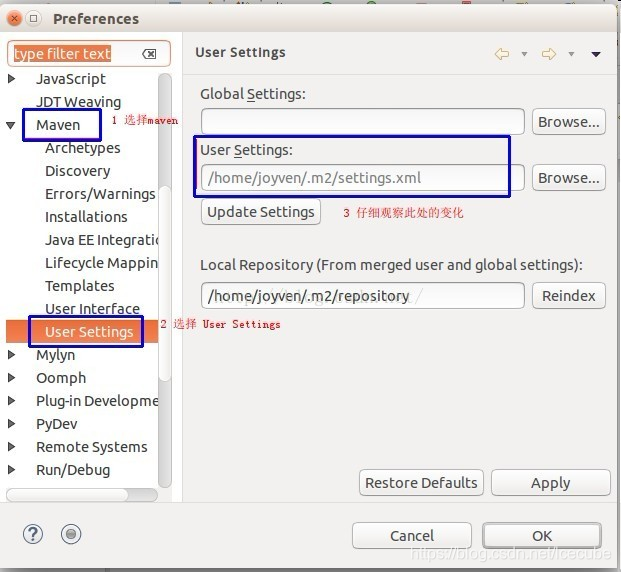Go forward using the yellow forward arrow
621x572 pixels.
pyautogui.click(x=549, y=54)
